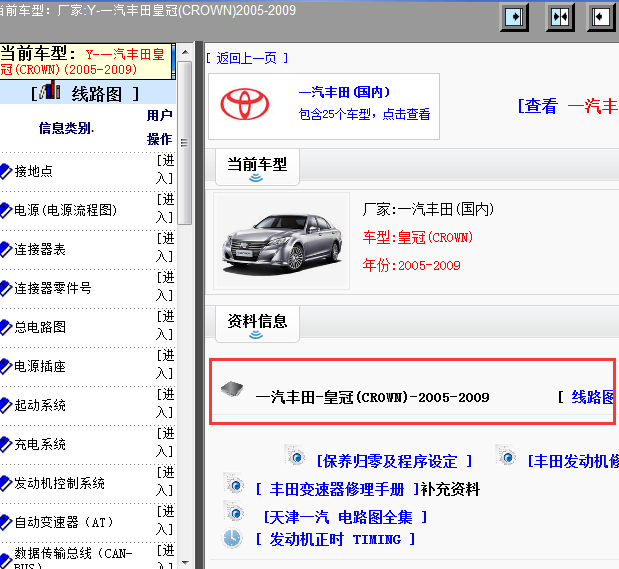This screenshot has width=619, height=569.
Task: Click 进入 for 电源插座
Action: tap(165, 364)
